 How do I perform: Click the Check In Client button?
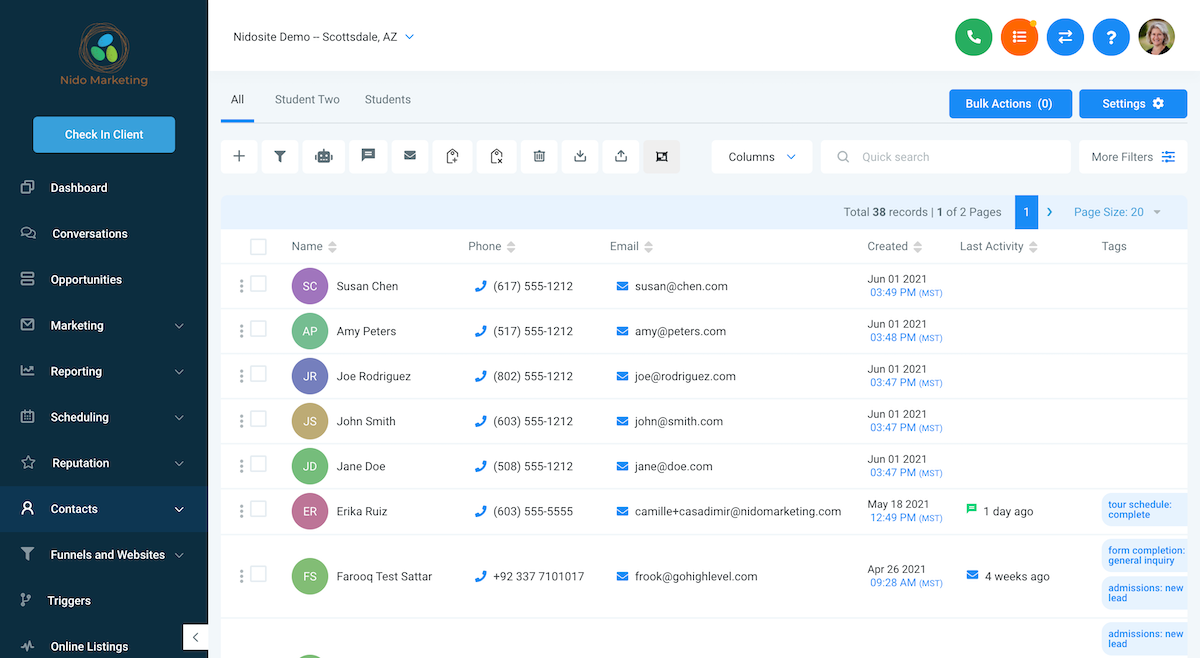(x=104, y=135)
